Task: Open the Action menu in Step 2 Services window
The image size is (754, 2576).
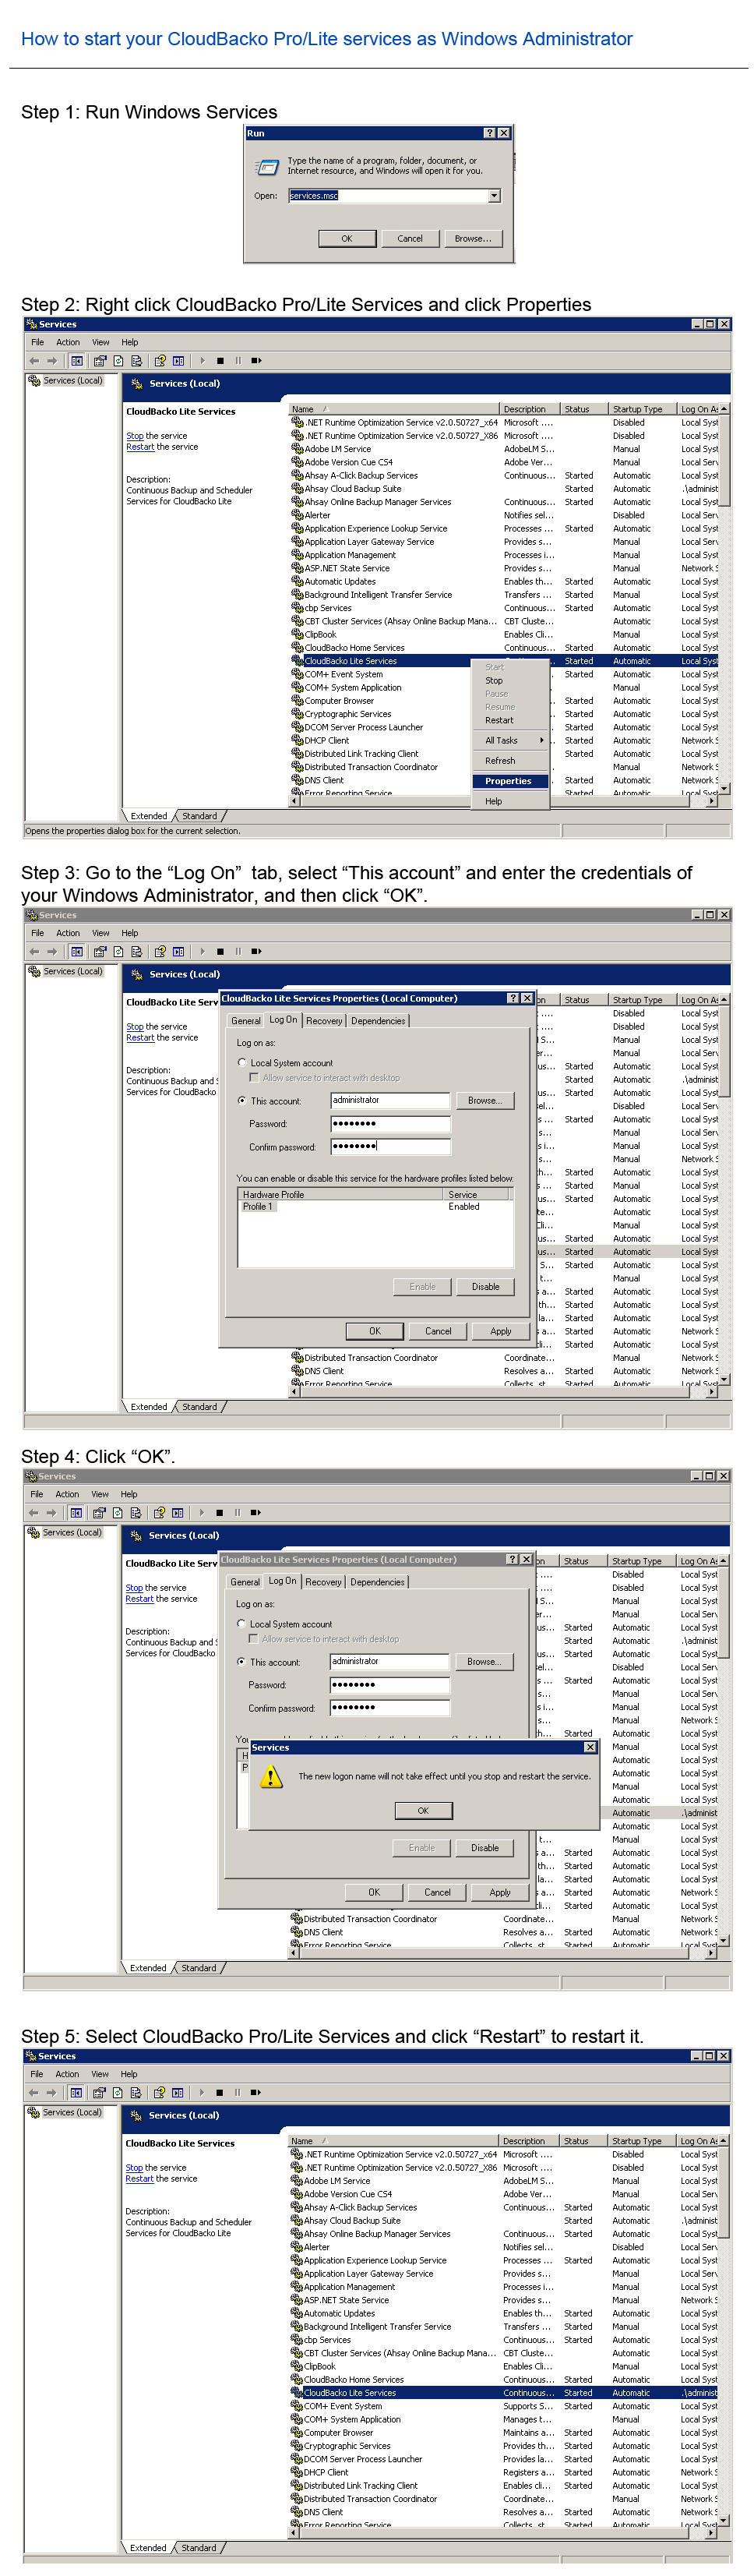Action: [68, 342]
